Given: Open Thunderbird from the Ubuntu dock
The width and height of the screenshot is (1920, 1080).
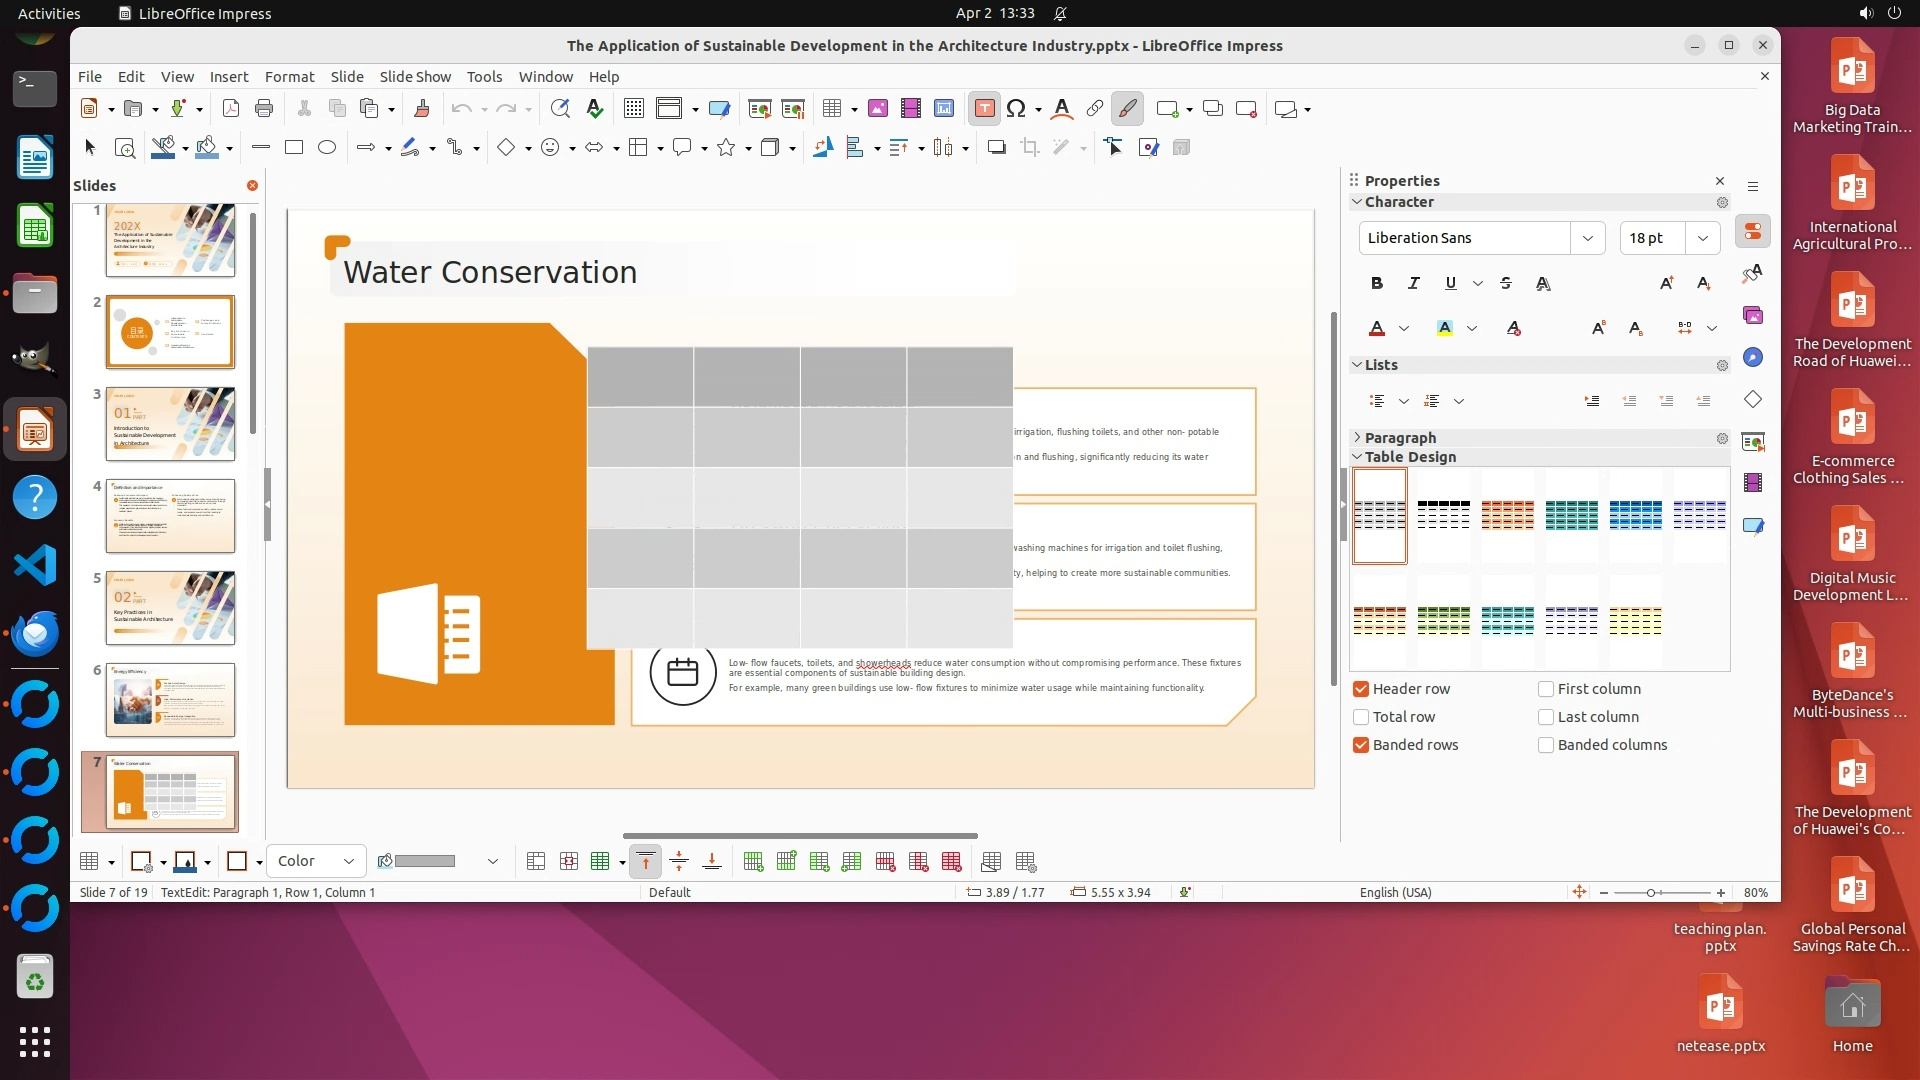Looking at the screenshot, I should pyautogui.click(x=35, y=633).
